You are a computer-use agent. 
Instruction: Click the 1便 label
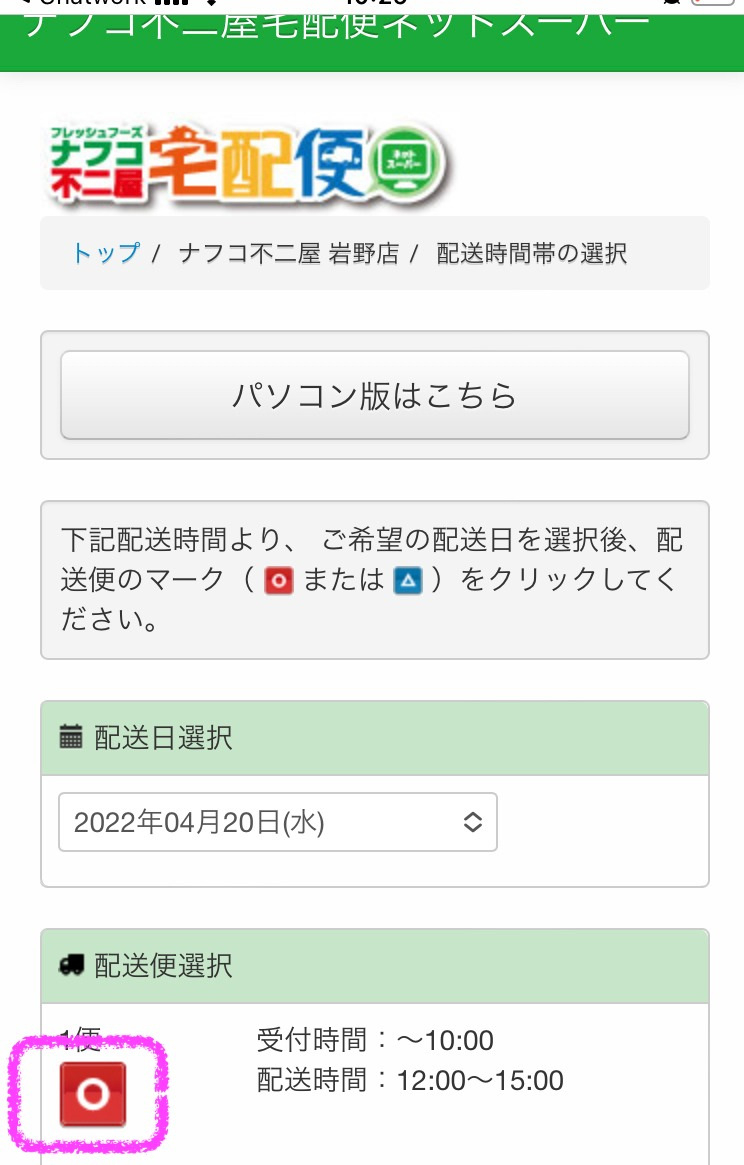(80, 1041)
